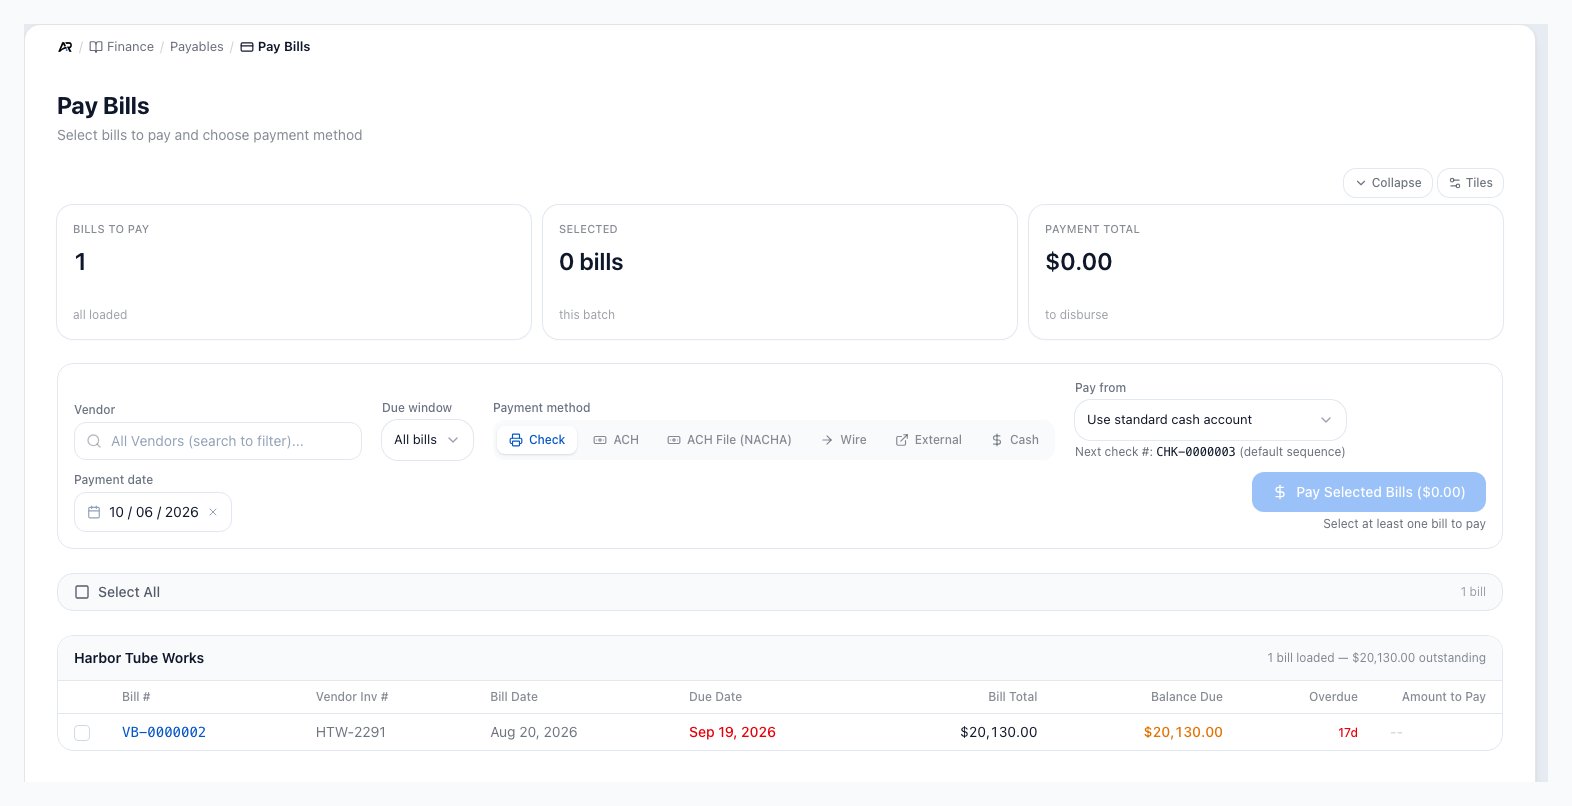This screenshot has width=1572, height=806.
Task: Click check number CHK-0000003
Action: click(x=1196, y=452)
